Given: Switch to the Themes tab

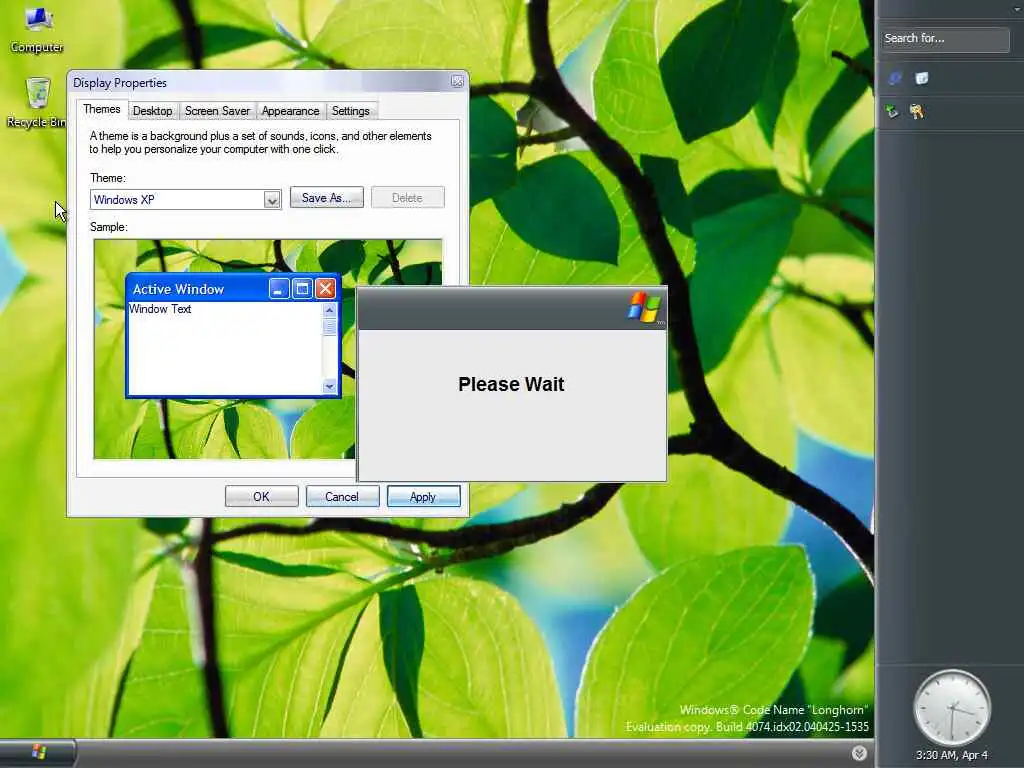Looking at the screenshot, I should [x=102, y=110].
